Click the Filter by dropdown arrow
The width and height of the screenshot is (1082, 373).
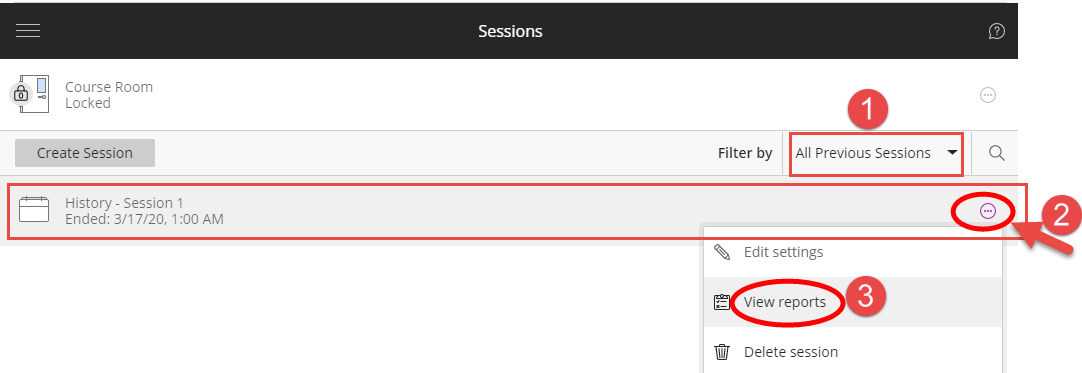[952, 153]
